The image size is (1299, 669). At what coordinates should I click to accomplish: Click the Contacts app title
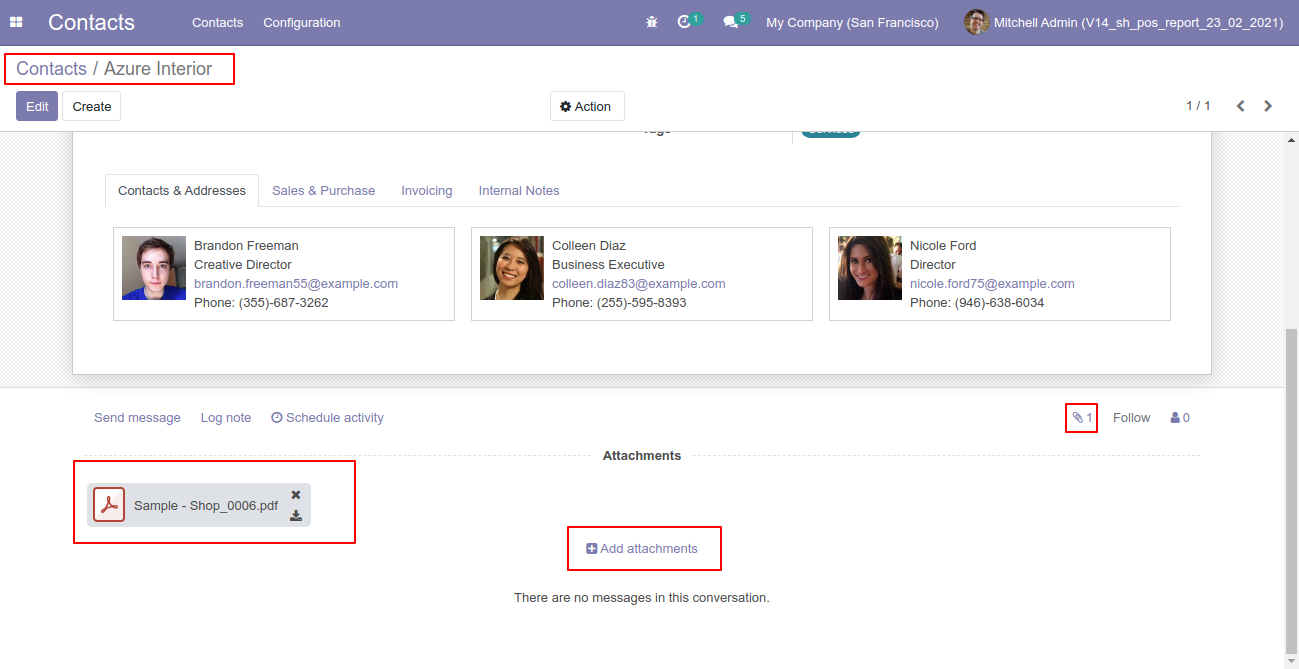pos(91,22)
